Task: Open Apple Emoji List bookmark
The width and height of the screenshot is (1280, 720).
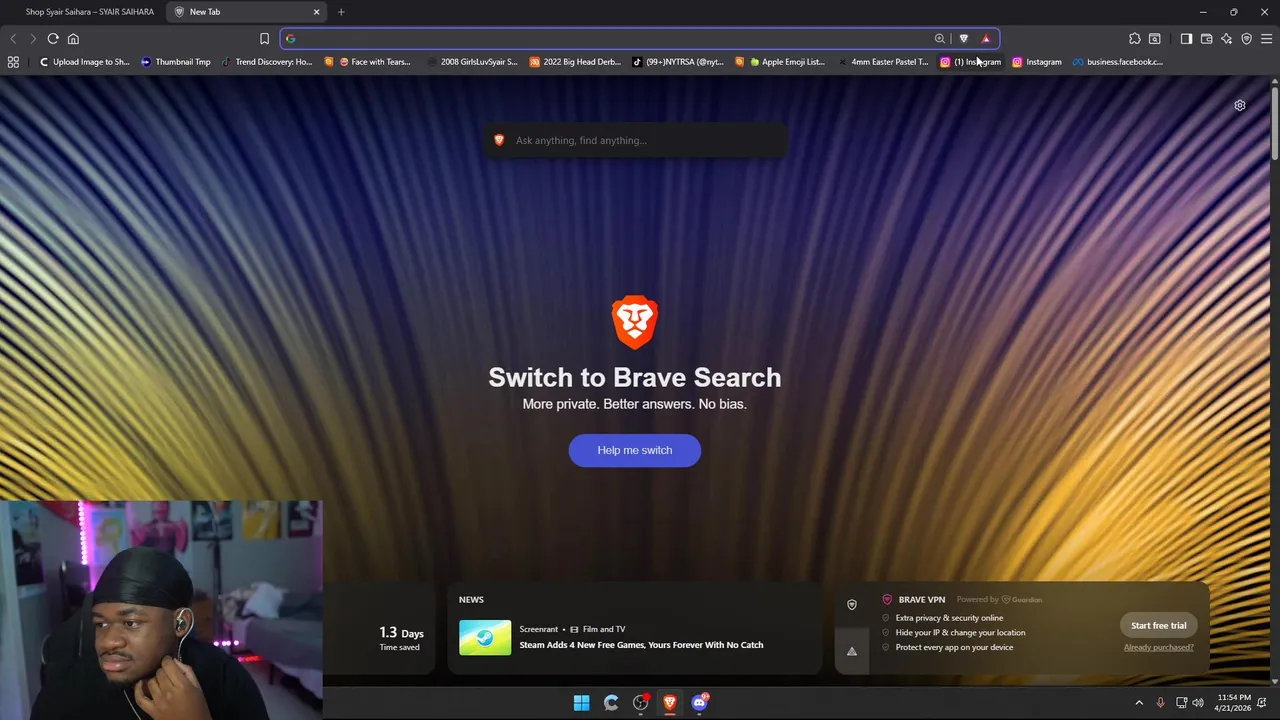Action: point(780,62)
